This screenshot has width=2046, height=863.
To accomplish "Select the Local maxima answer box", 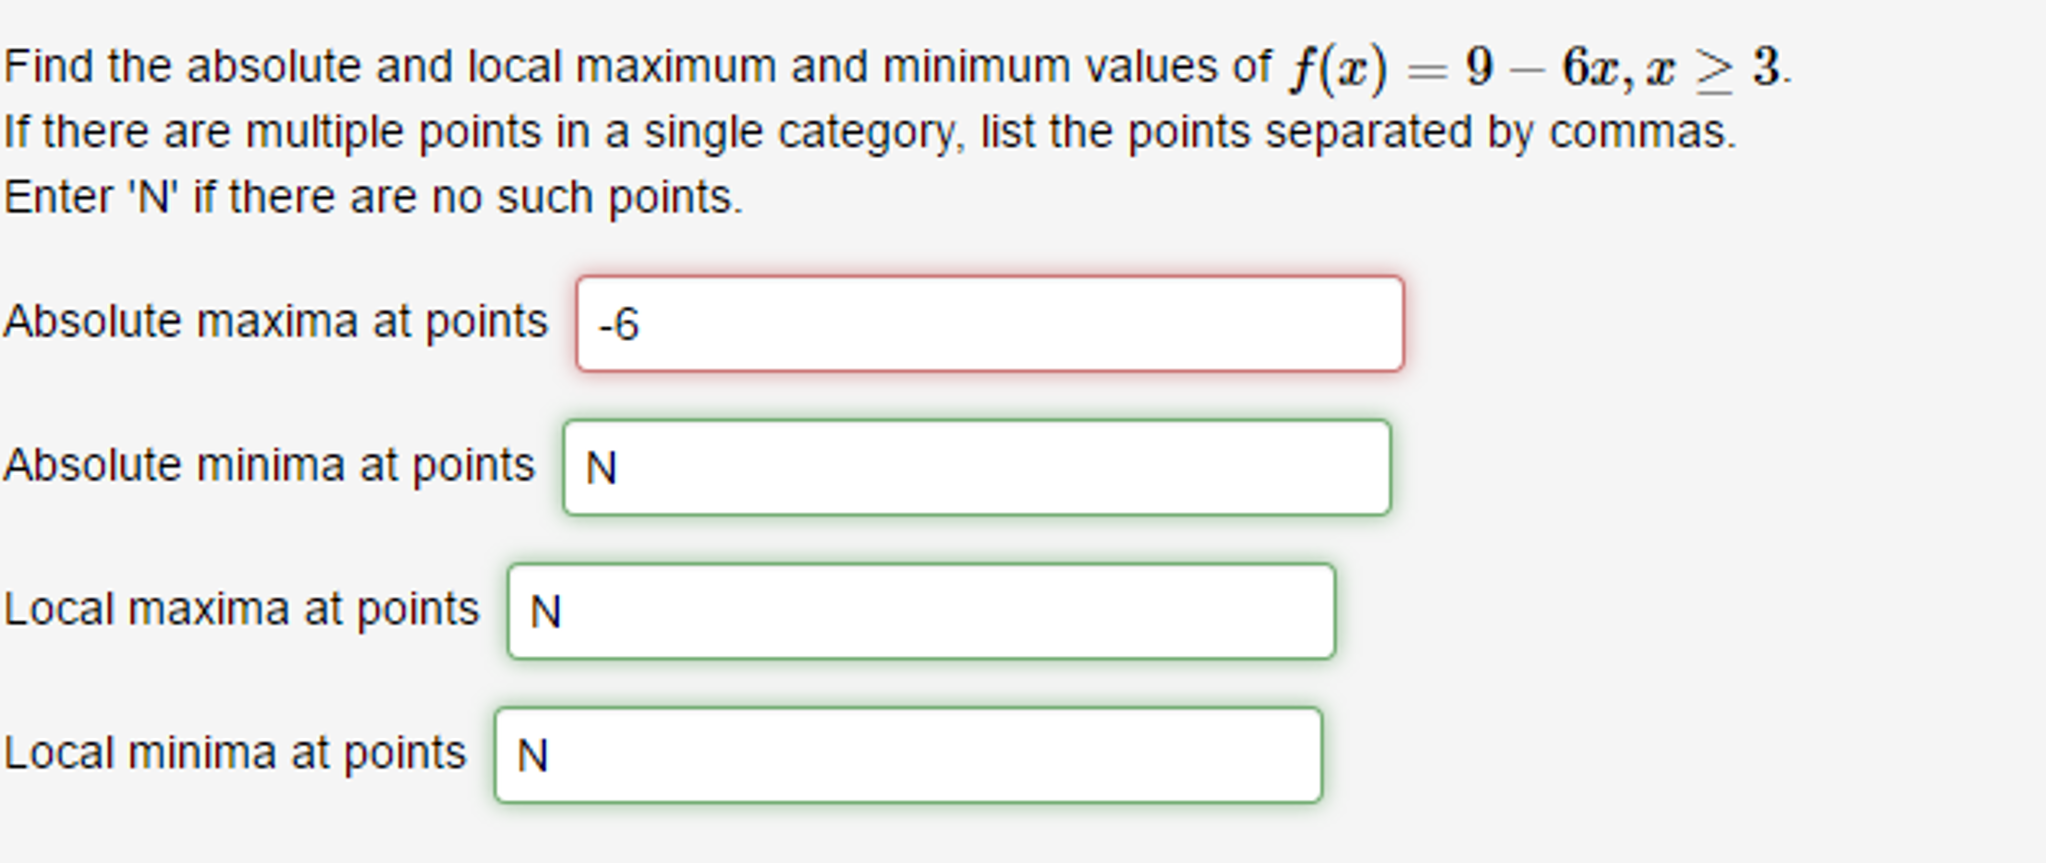I will point(920,612).
